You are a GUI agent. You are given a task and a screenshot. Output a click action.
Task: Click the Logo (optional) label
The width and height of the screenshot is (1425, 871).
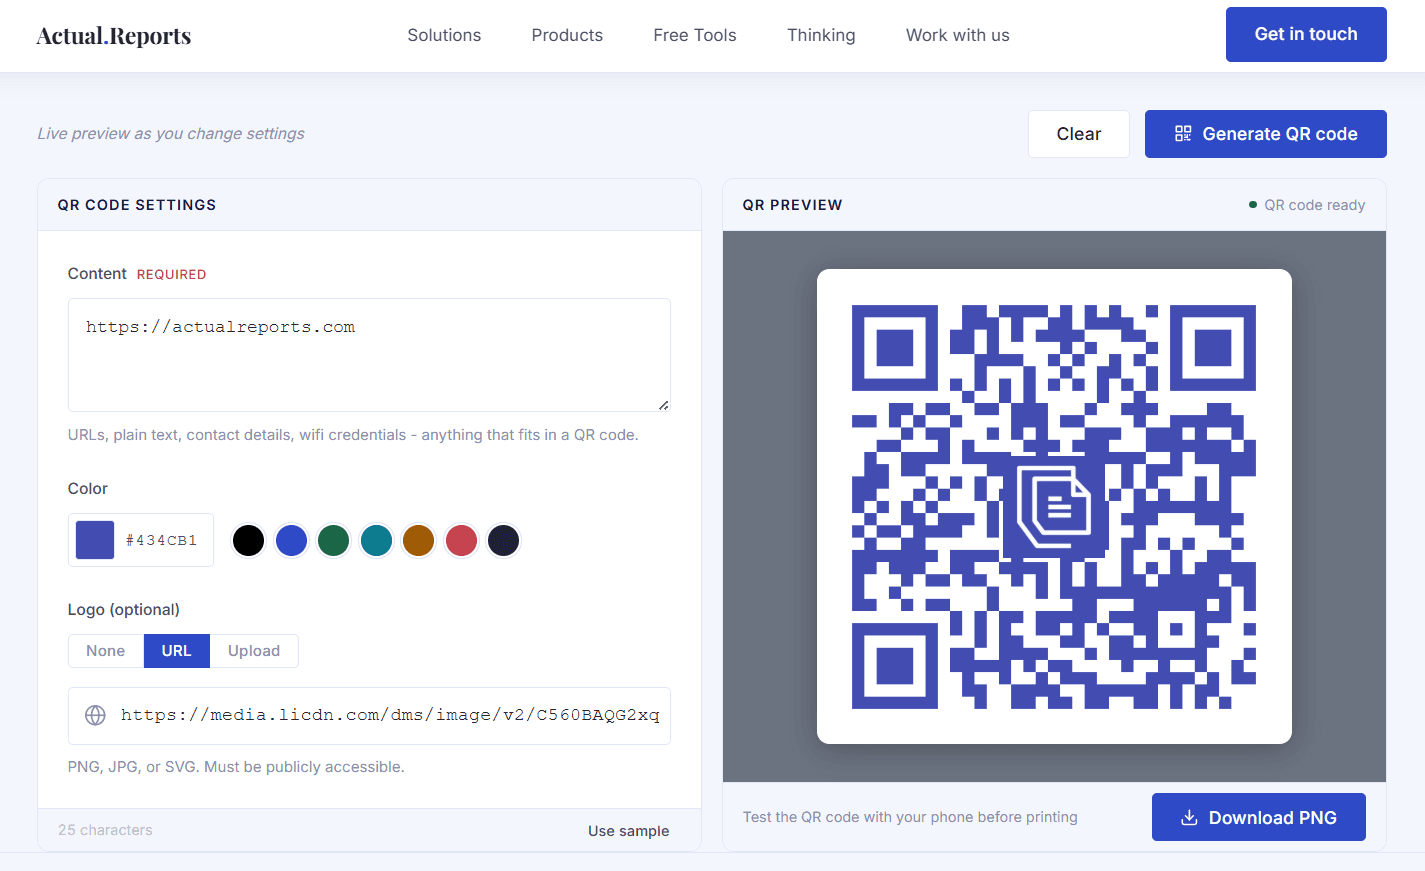click(x=124, y=610)
